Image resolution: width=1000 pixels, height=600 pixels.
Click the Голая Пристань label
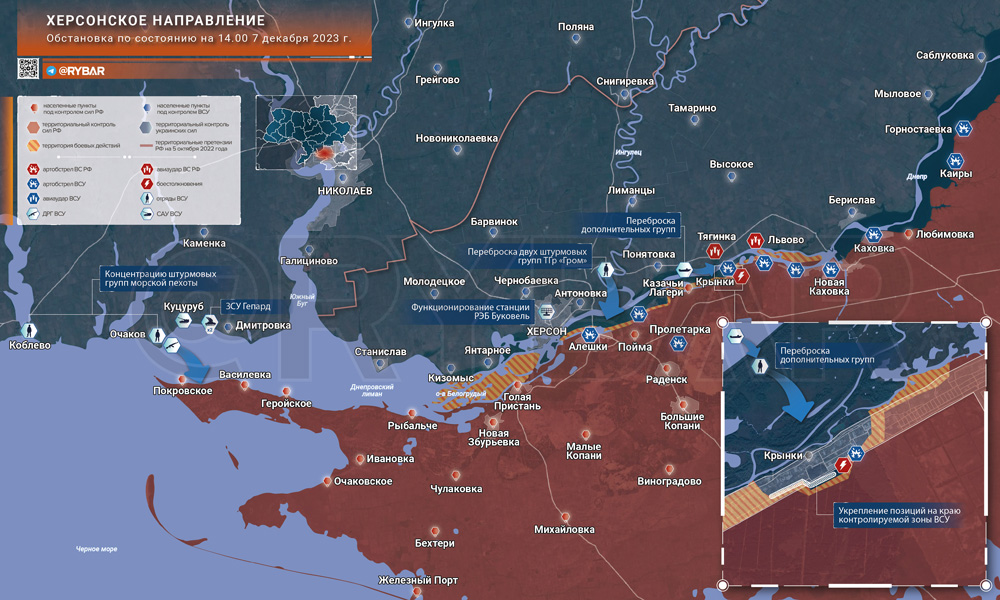click(517, 401)
